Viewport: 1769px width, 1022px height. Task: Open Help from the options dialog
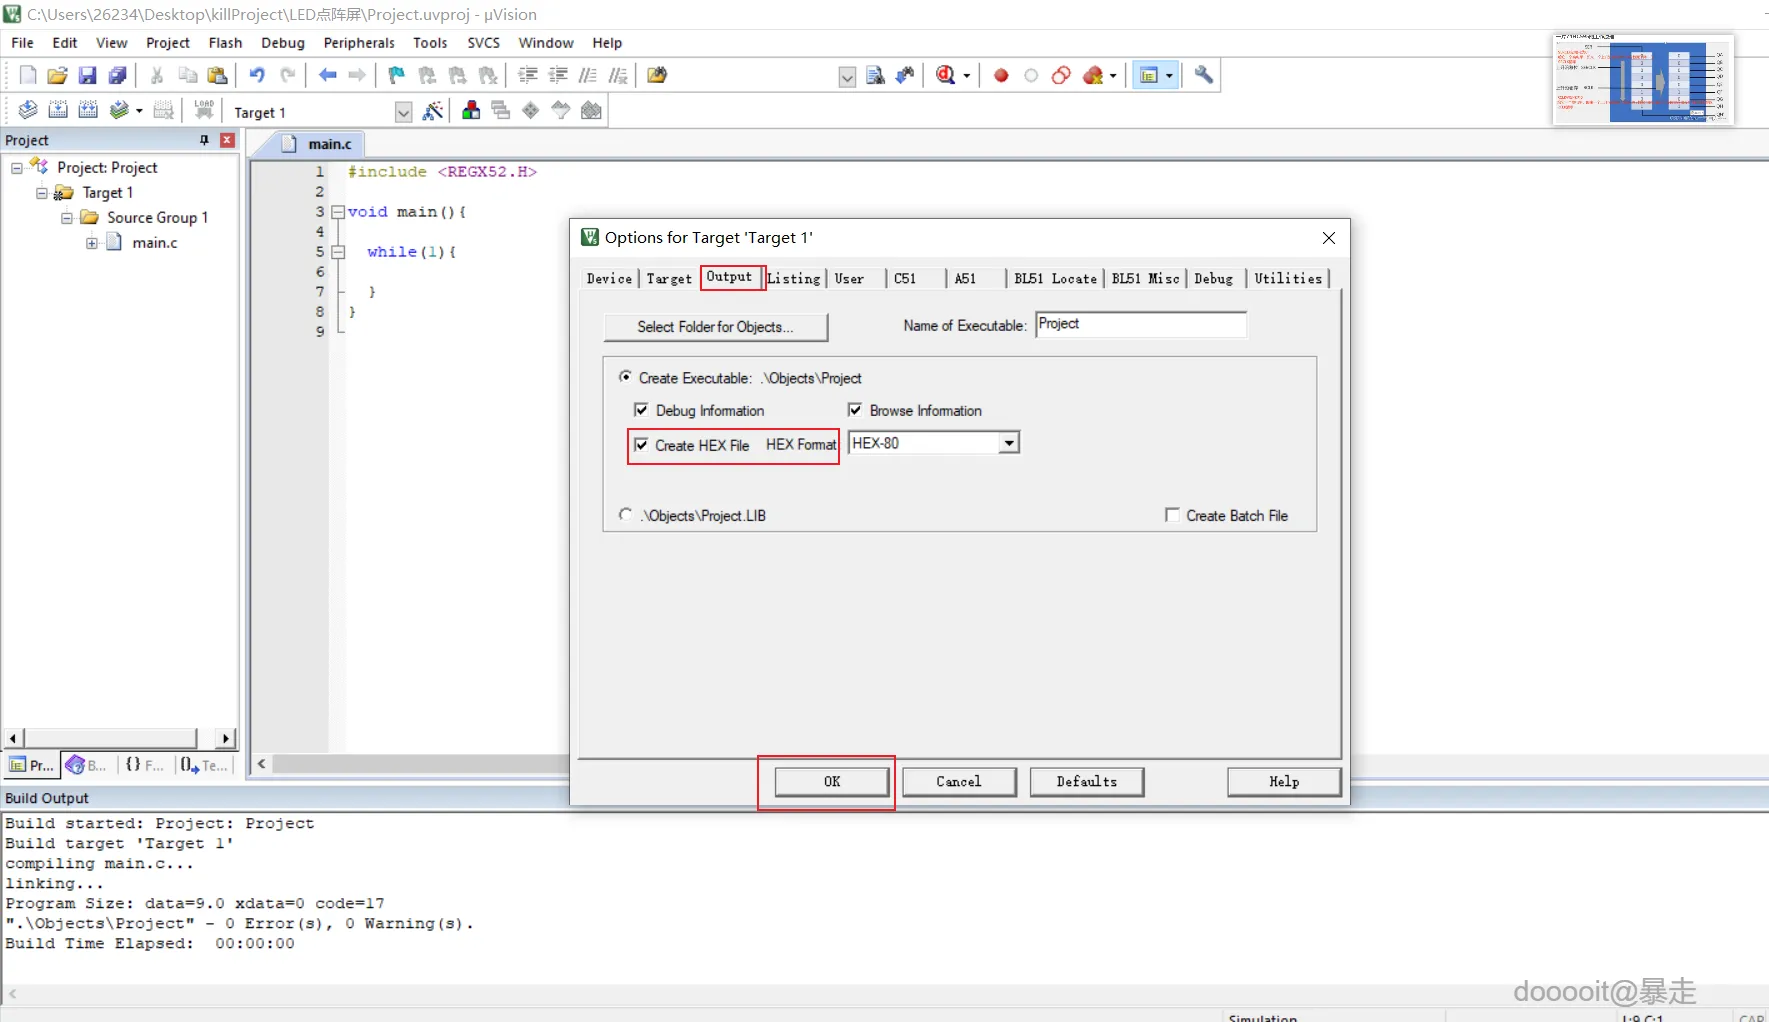(x=1284, y=782)
